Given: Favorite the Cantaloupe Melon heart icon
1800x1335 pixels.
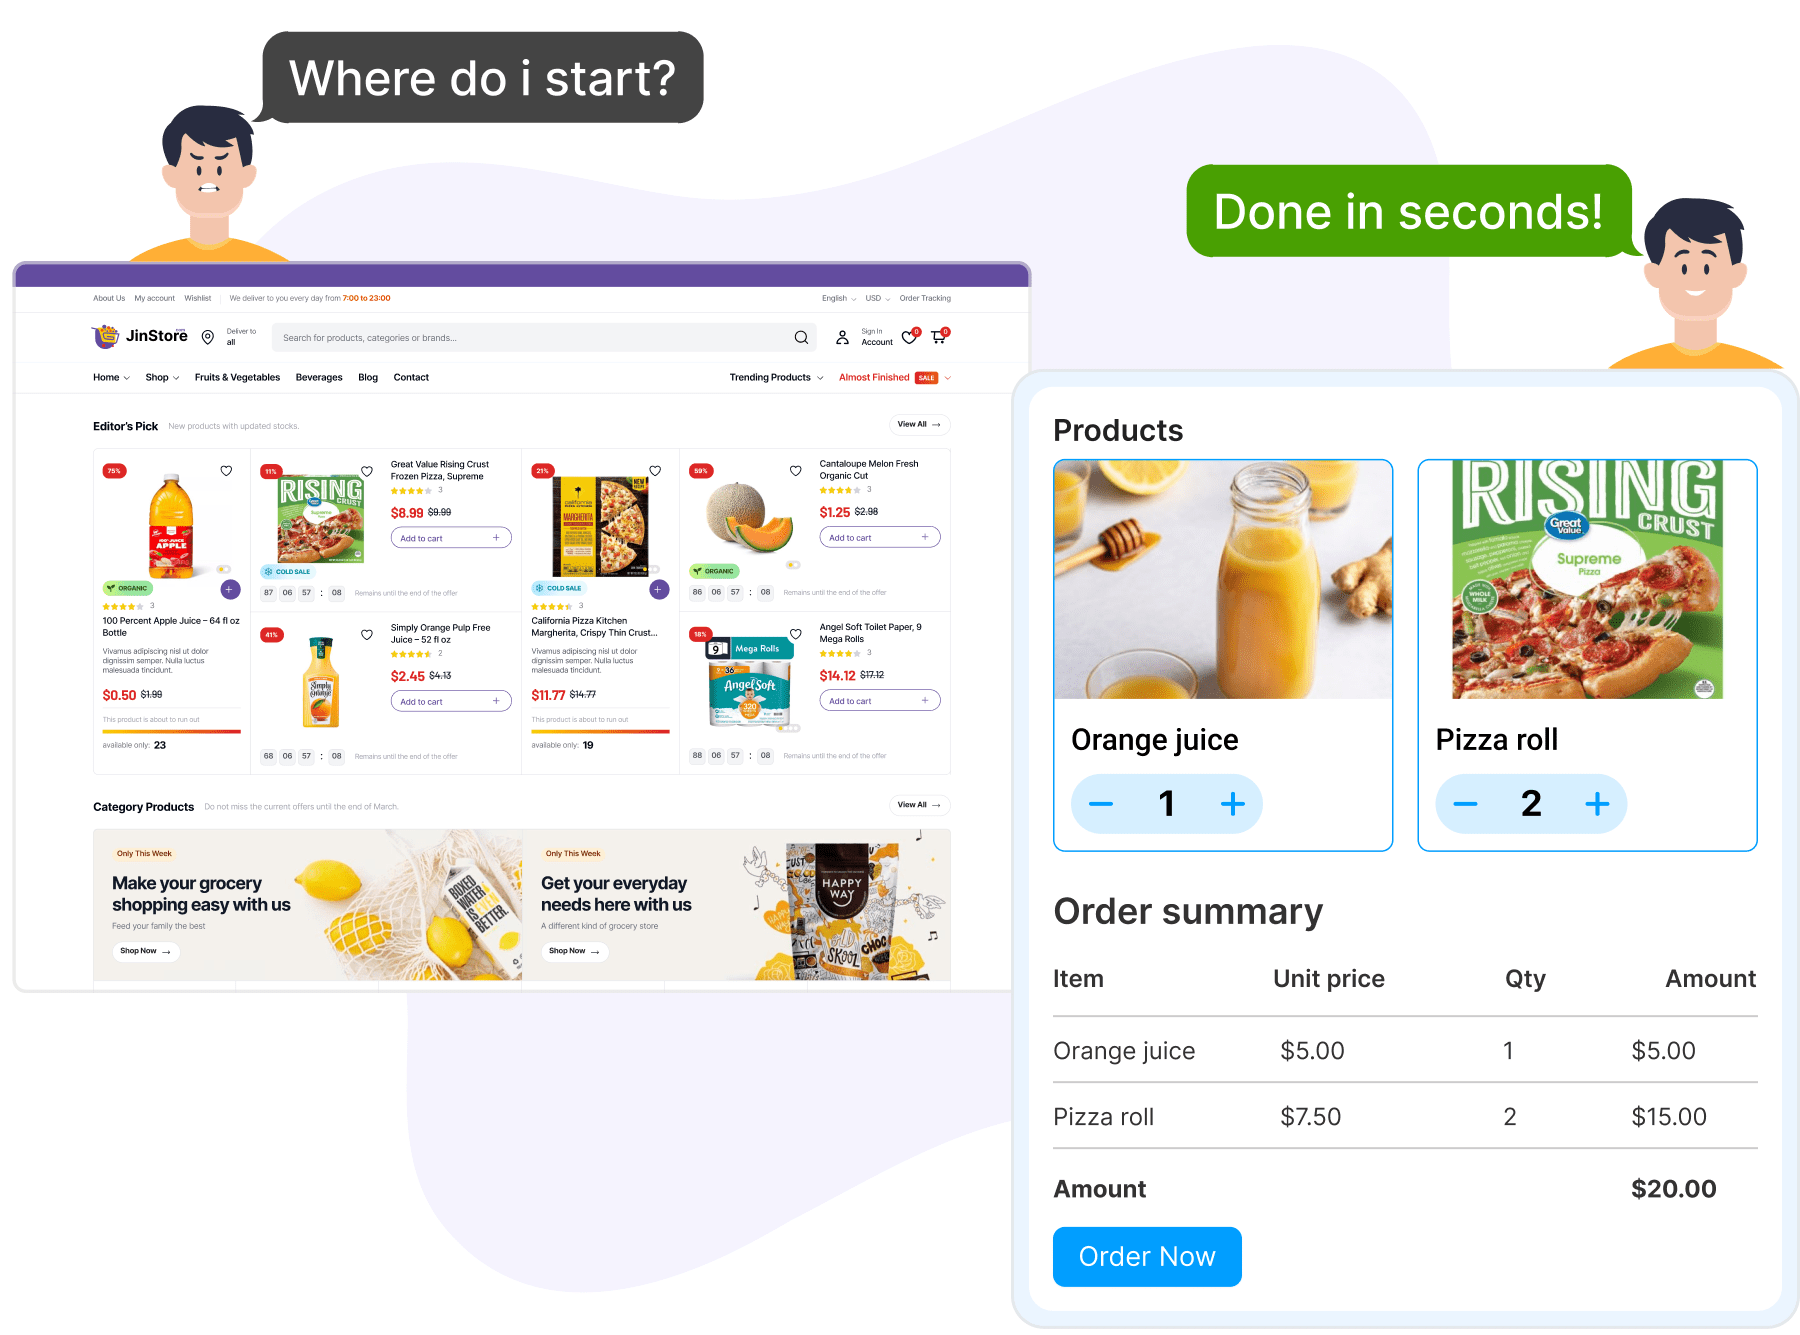Looking at the screenshot, I should tap(796, 471).
